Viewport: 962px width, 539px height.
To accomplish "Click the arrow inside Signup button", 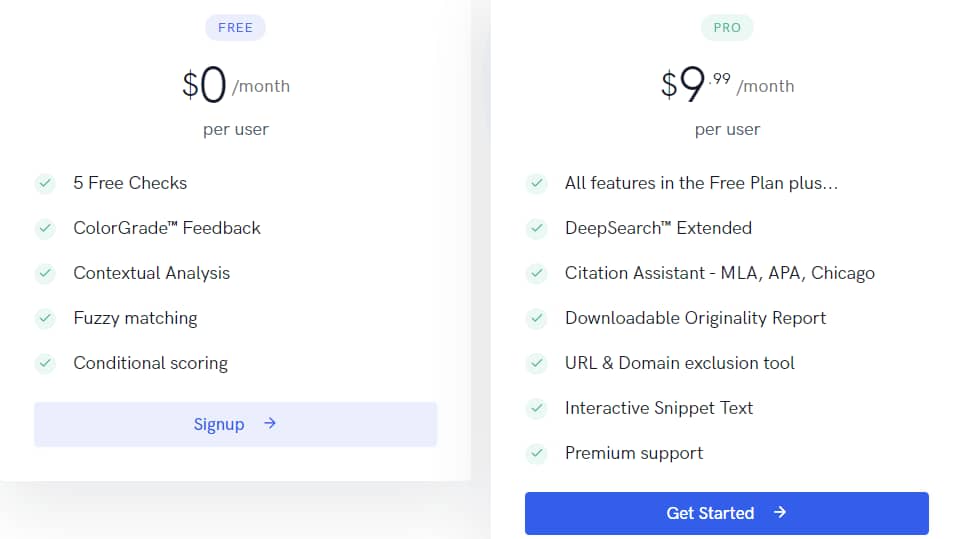I will 270,424.
